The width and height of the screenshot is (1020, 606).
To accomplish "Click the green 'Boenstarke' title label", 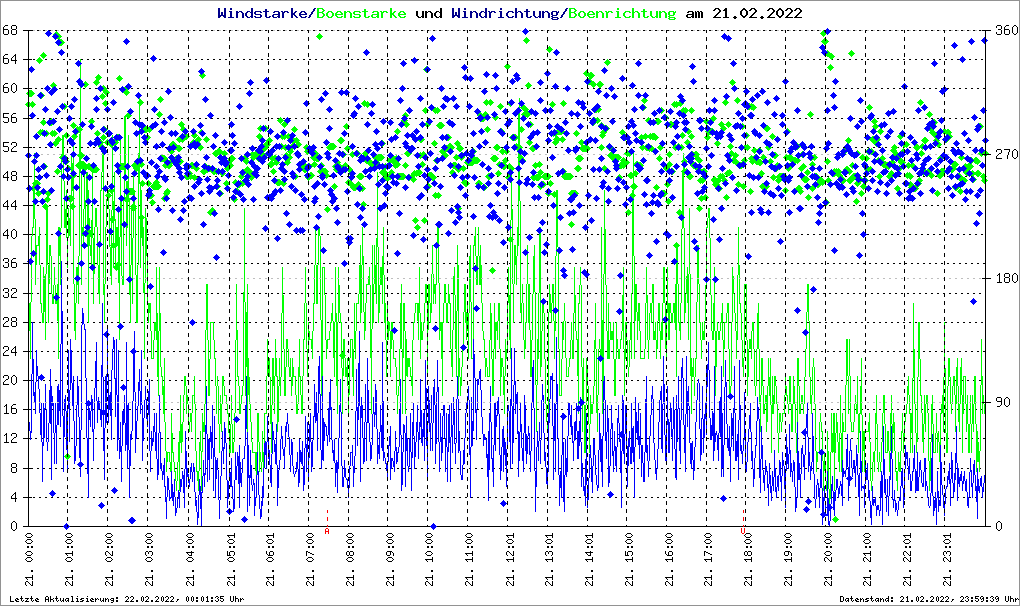I will (361, 13).
